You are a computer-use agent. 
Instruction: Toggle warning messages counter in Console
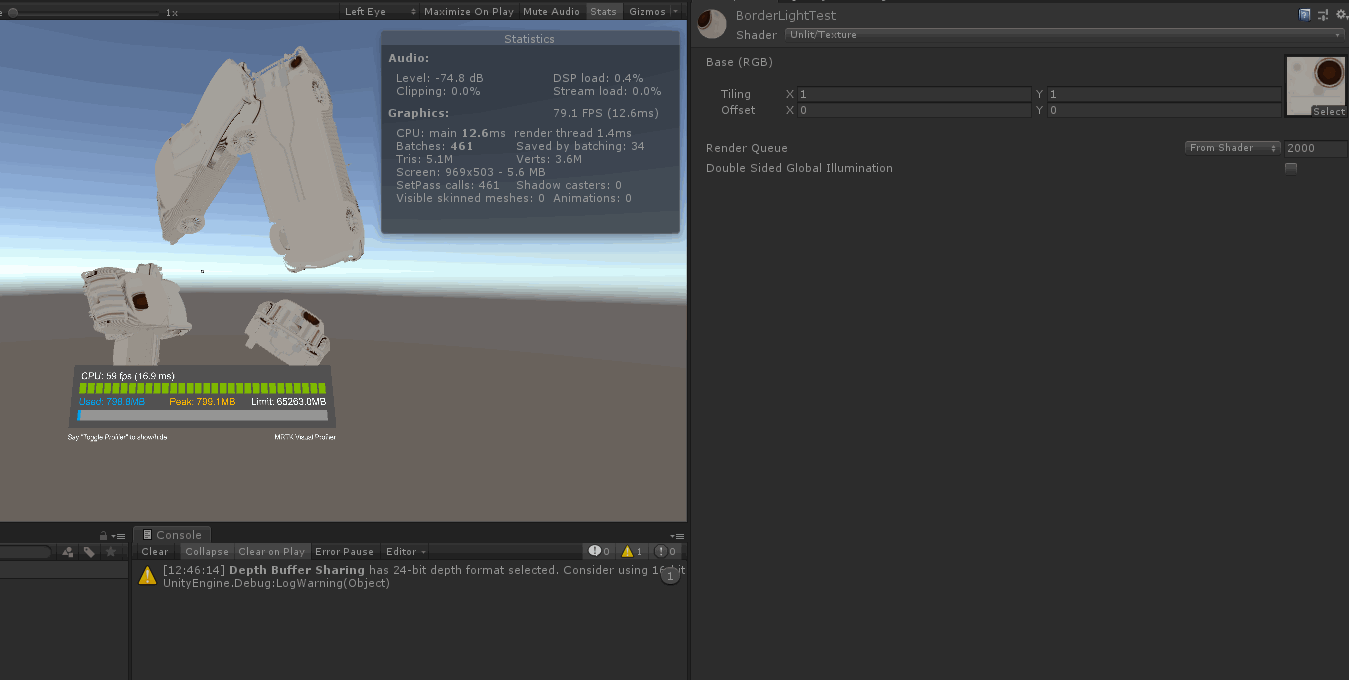[x=632, y=551]
